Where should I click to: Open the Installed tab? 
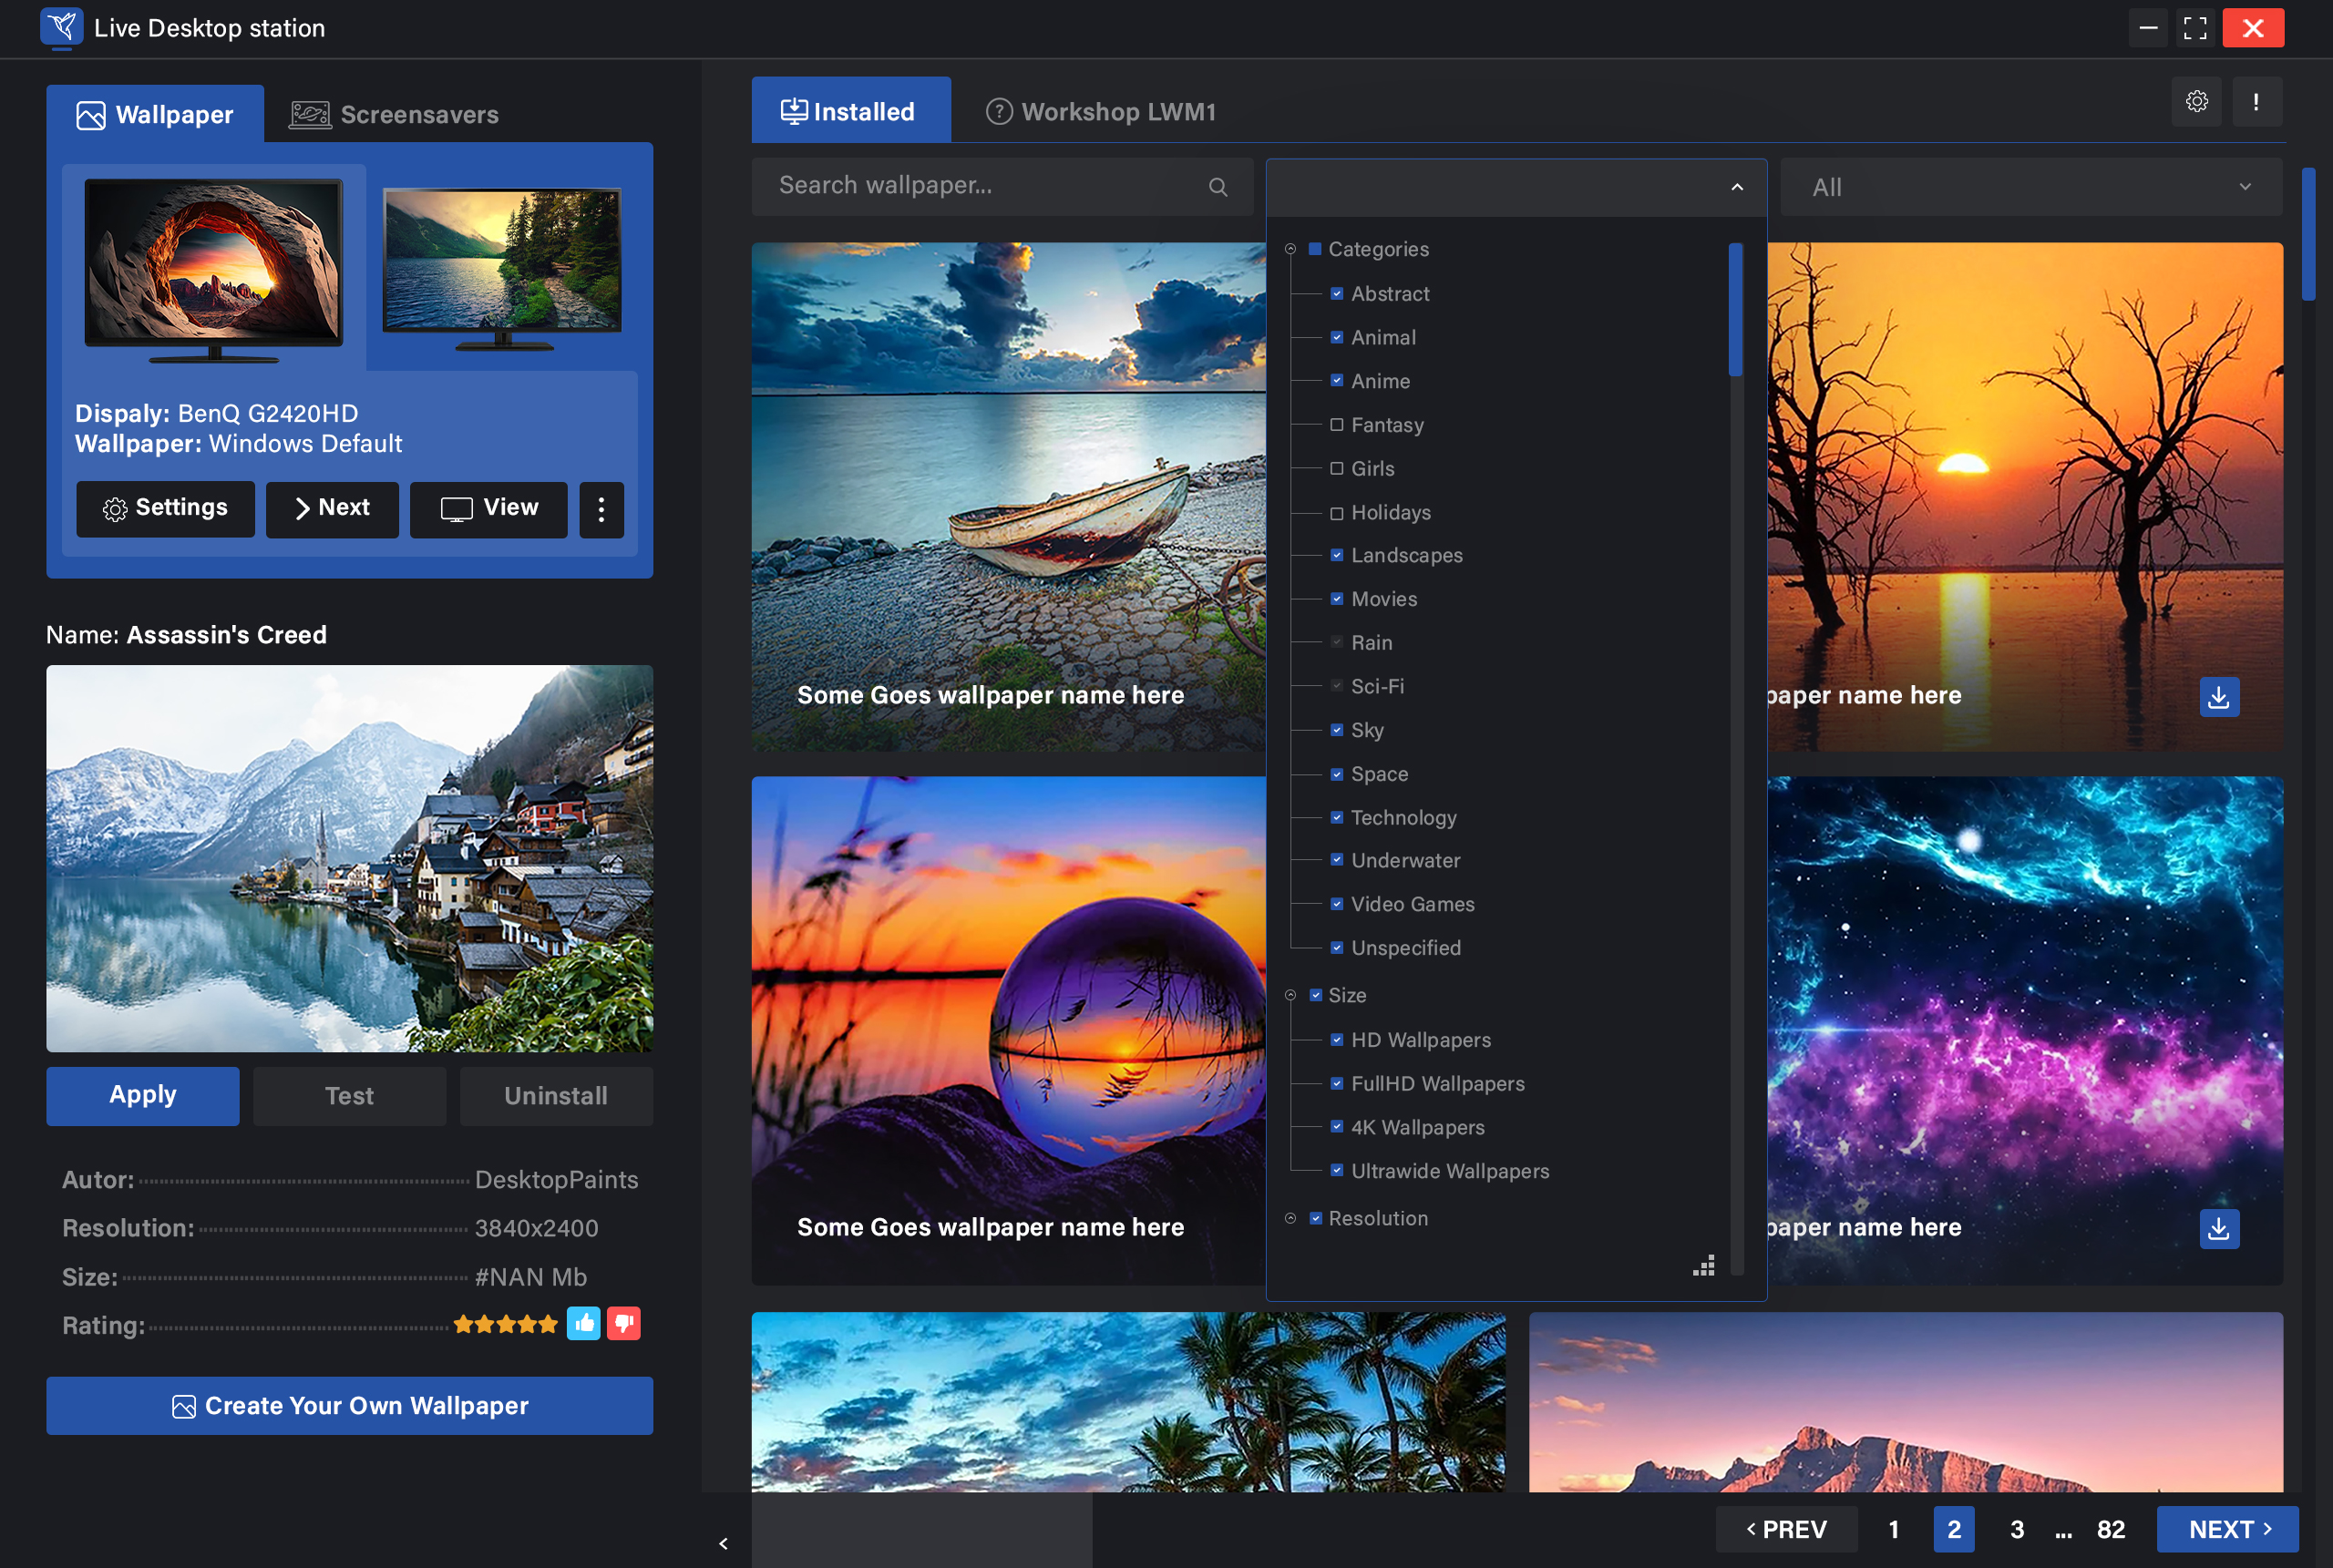[x=851, y=110]
